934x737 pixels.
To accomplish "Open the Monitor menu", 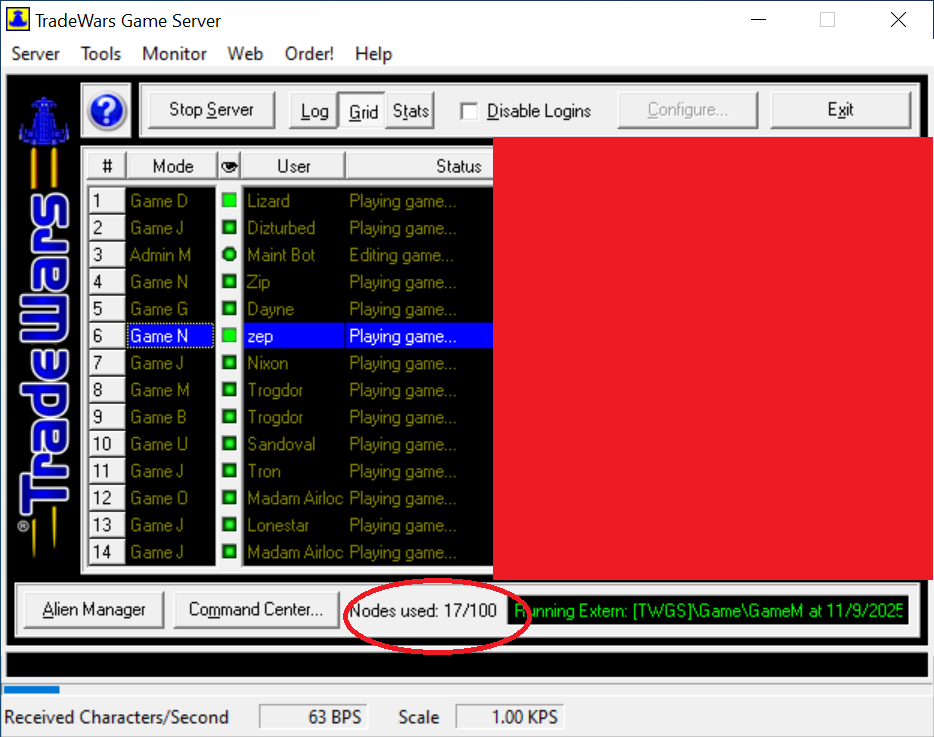I will (x=174, y=54).
